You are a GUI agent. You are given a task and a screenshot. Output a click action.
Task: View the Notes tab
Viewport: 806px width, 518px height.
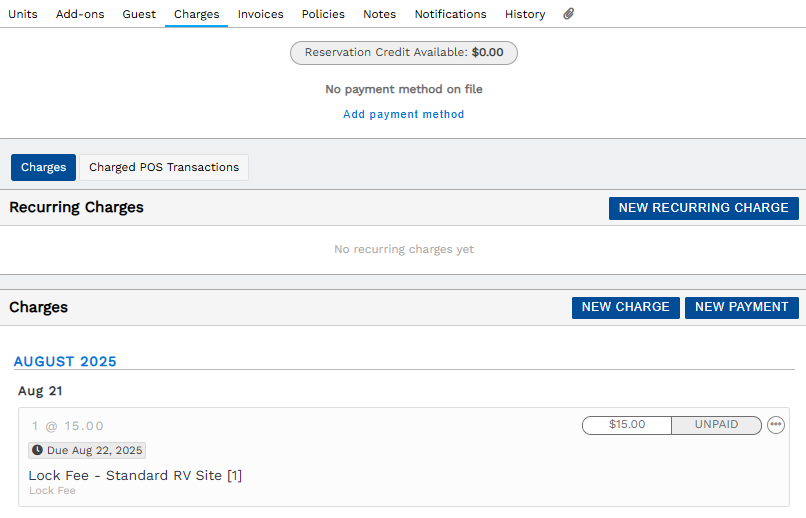(379, 14)
